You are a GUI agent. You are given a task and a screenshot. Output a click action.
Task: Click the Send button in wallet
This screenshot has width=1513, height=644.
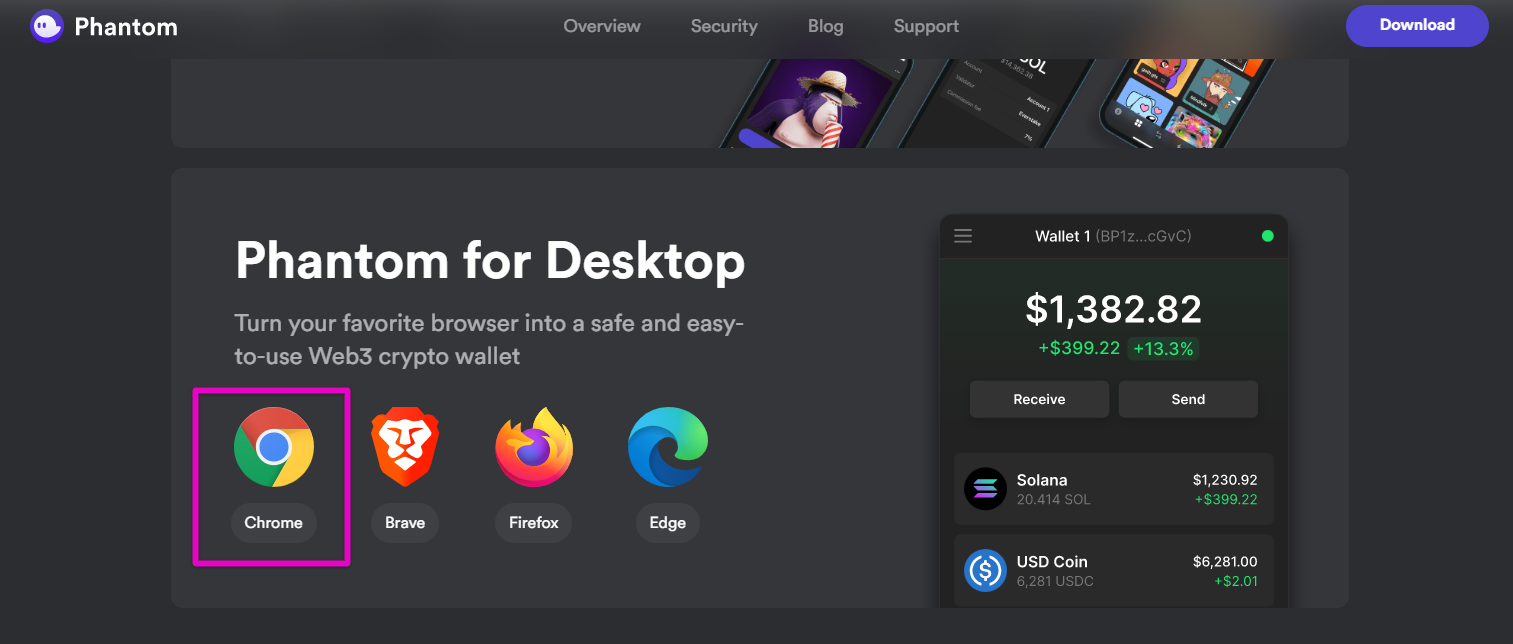[1188, 399]
